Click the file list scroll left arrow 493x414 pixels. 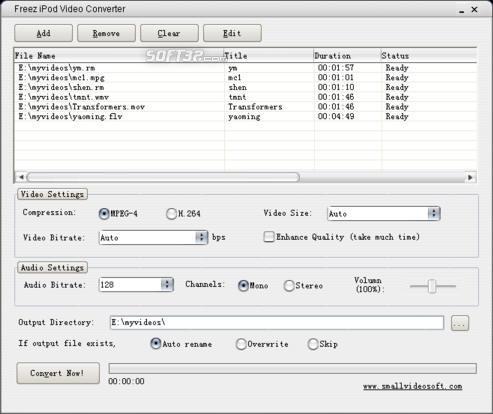(x=21, y=177)
